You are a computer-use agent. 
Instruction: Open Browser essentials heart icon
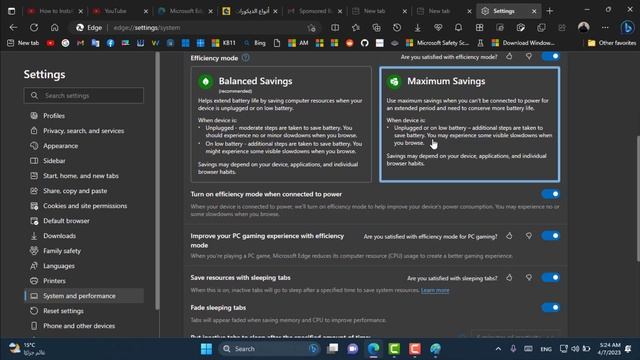(x=438, y=27)
